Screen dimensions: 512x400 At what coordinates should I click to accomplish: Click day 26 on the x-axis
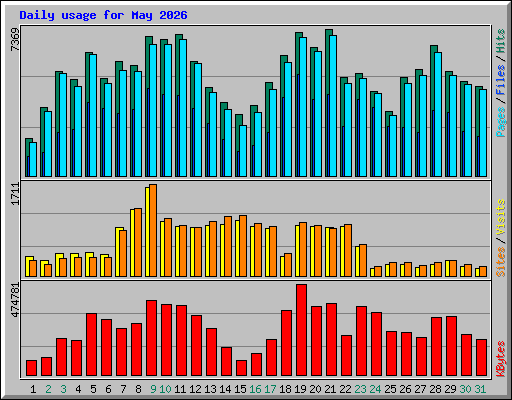click(405, 389)
